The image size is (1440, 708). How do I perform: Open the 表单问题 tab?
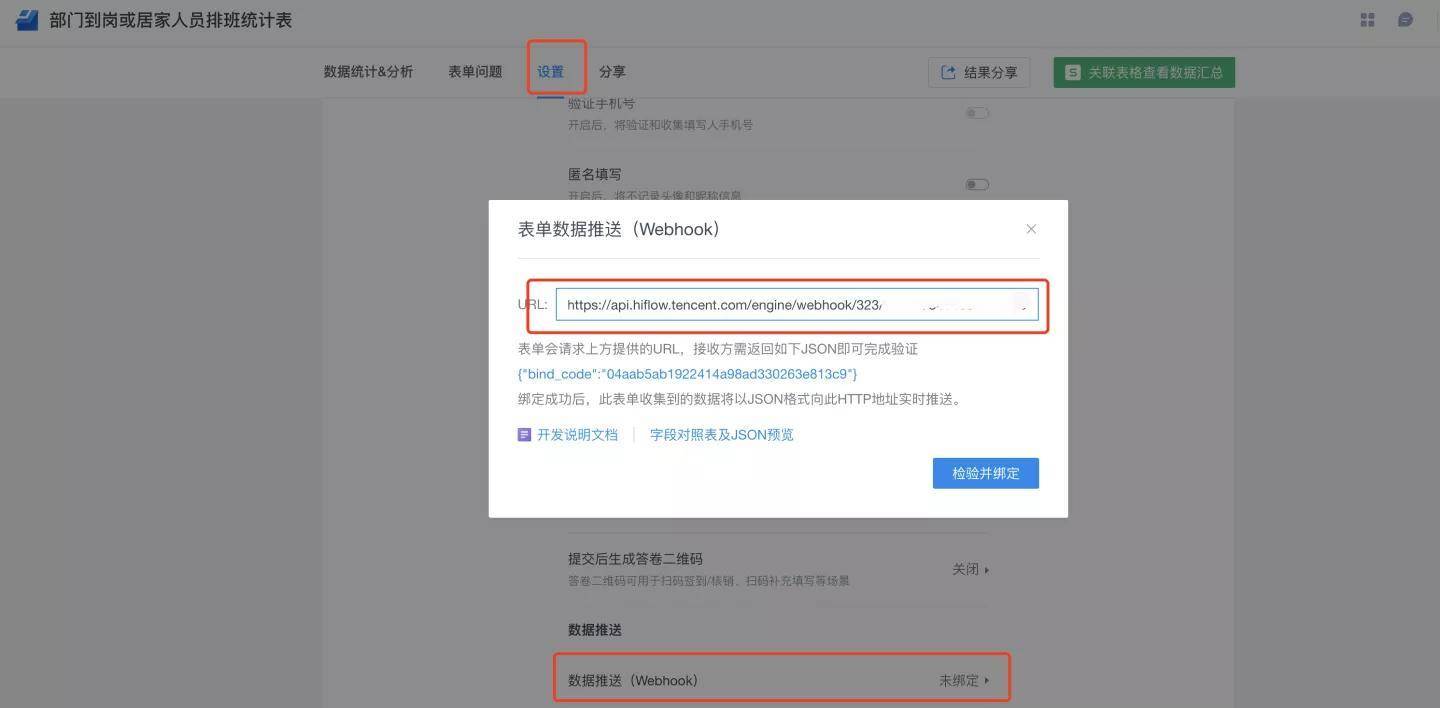[475, 72]
